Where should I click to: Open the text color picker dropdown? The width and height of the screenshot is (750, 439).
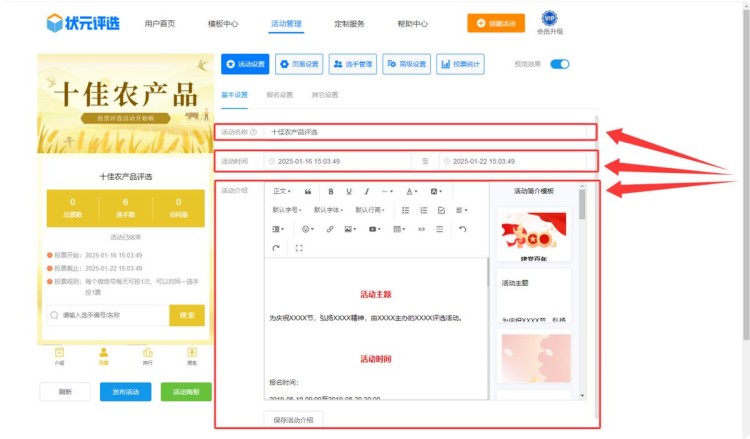(x=413, y=191)
